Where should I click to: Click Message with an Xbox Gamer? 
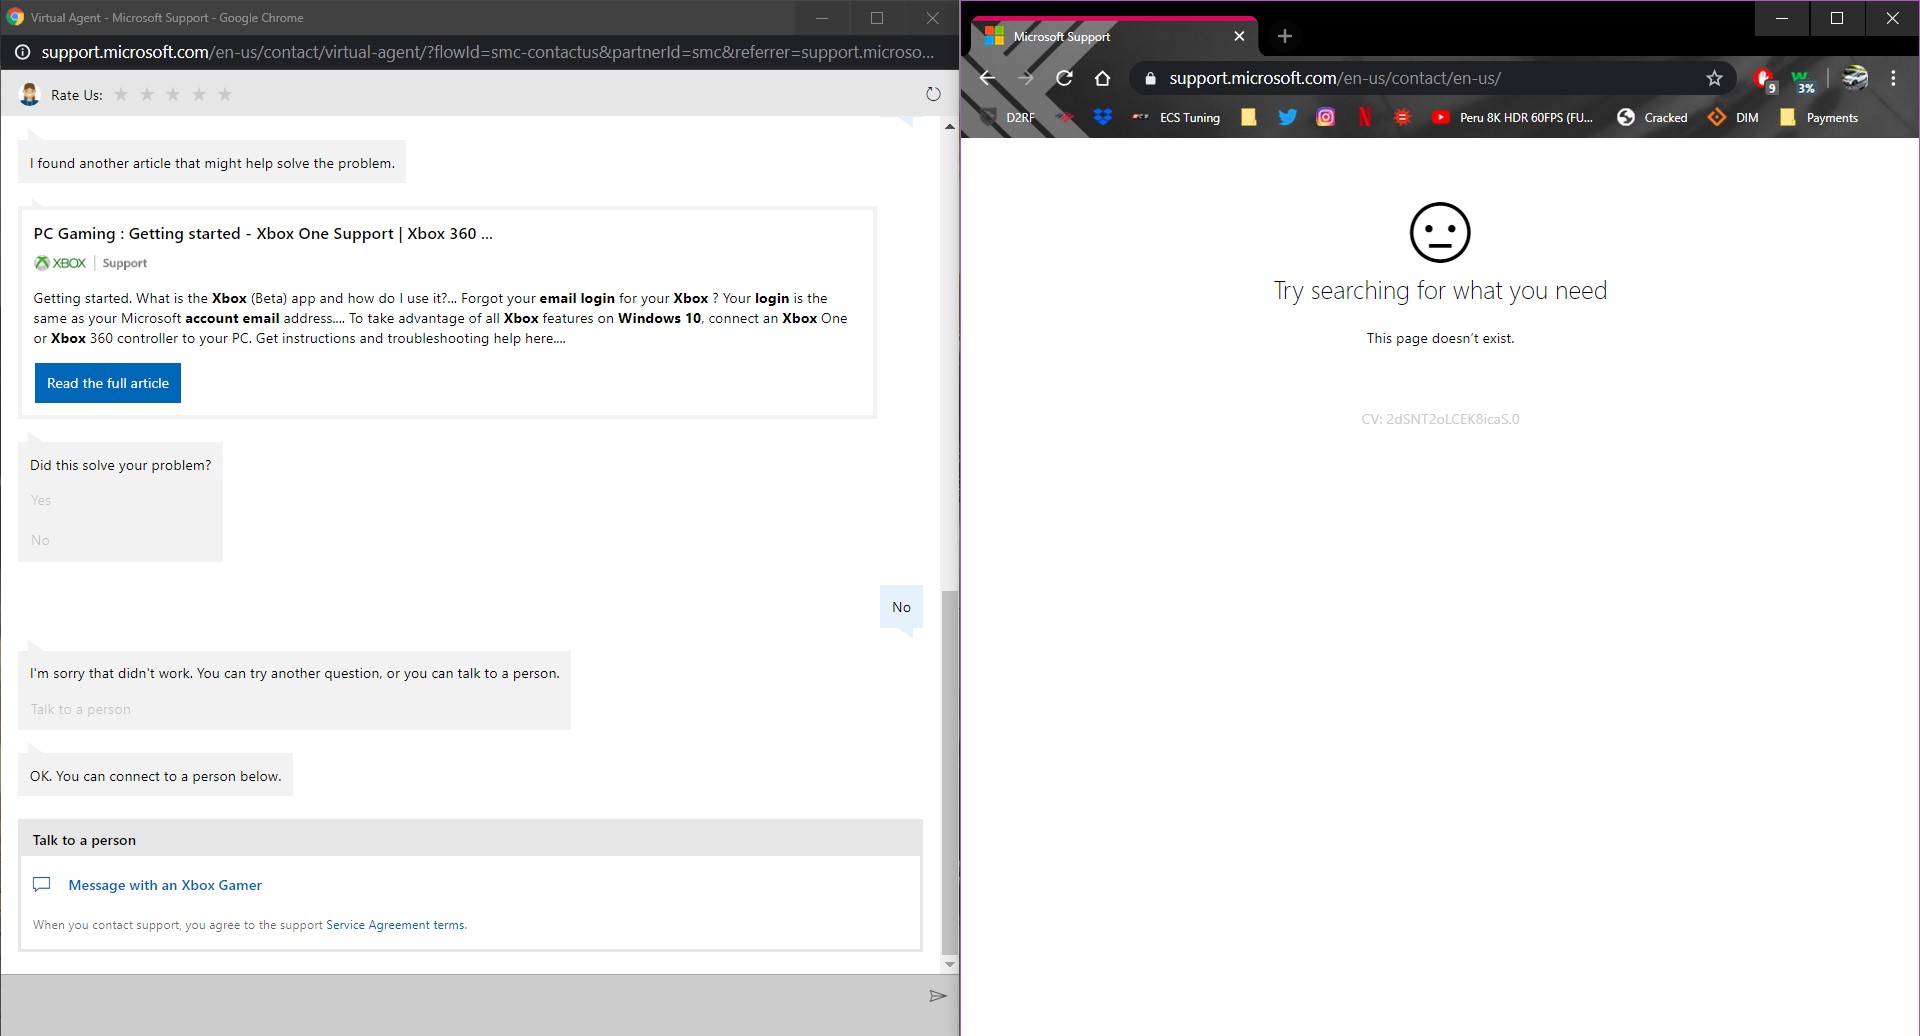(165, 885)
